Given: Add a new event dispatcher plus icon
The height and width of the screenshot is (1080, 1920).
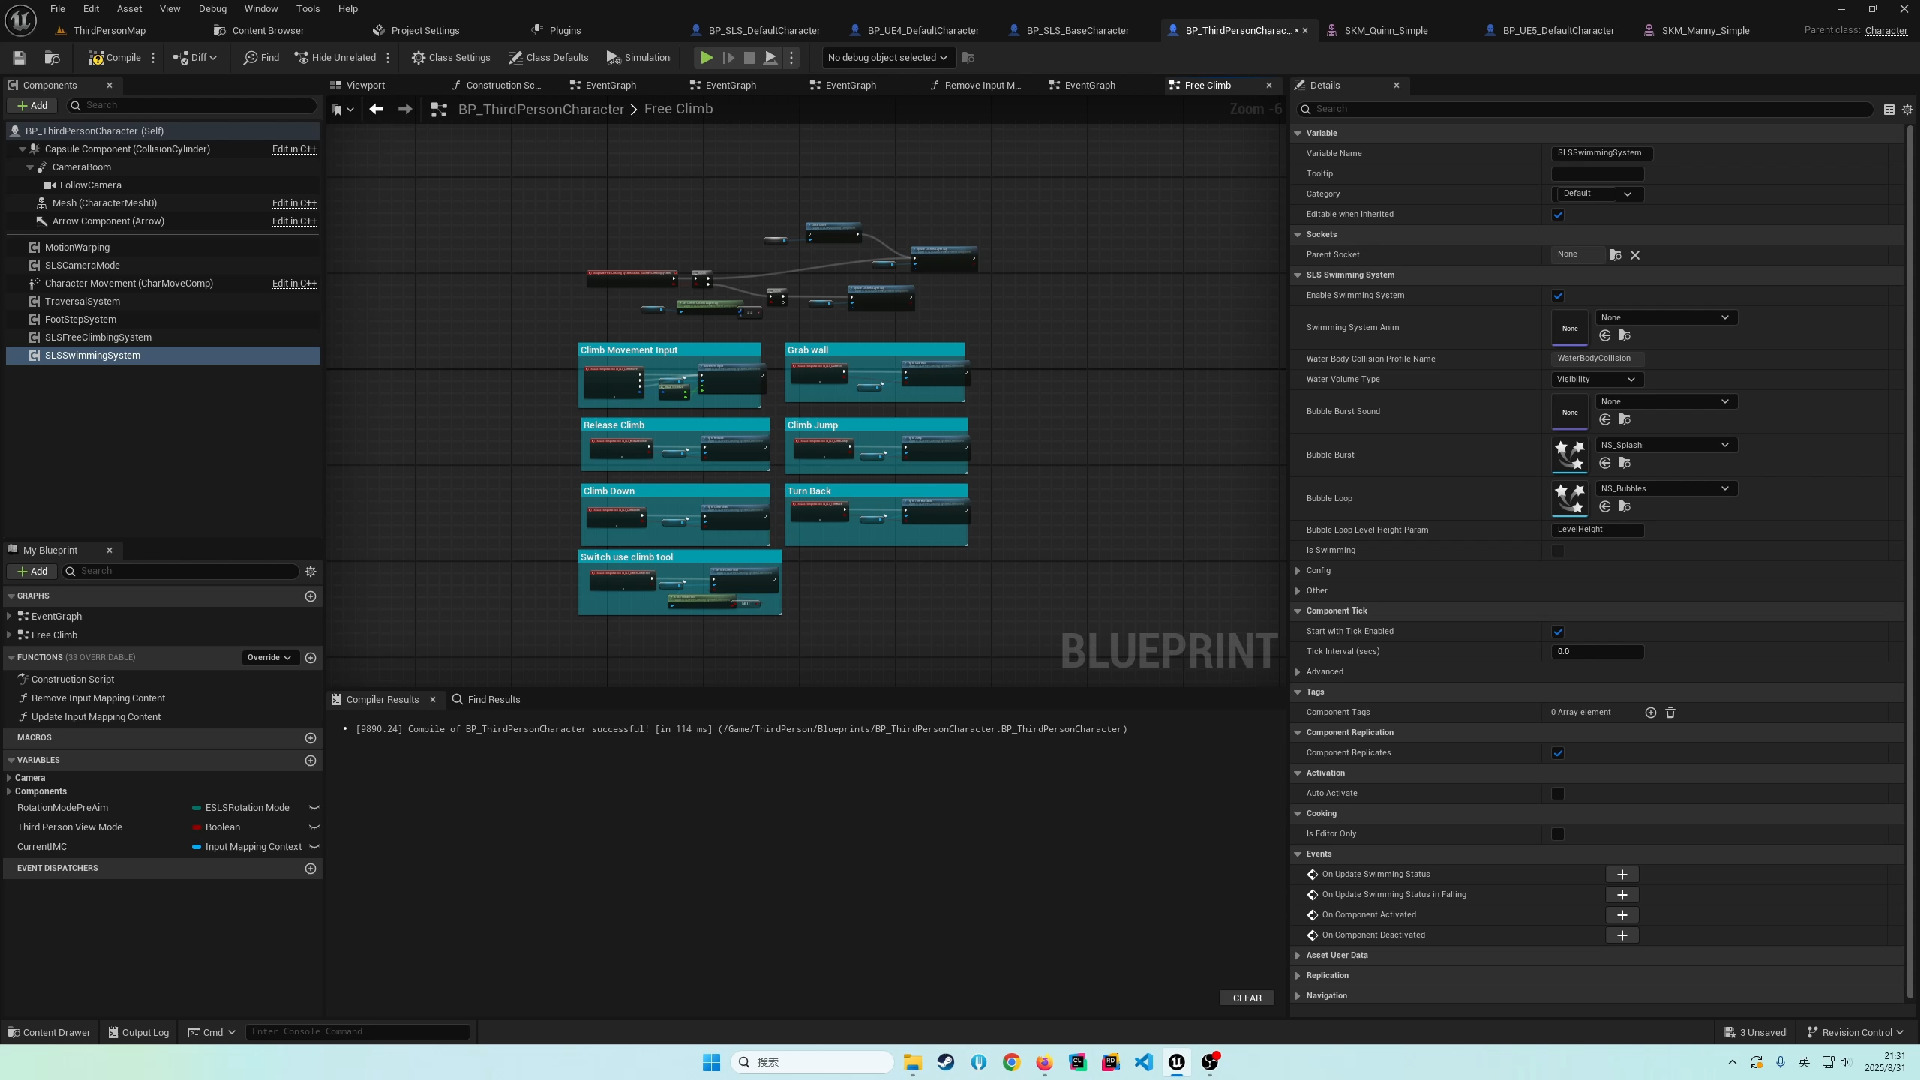Looking at the screenshot, I should coord(310,869).
